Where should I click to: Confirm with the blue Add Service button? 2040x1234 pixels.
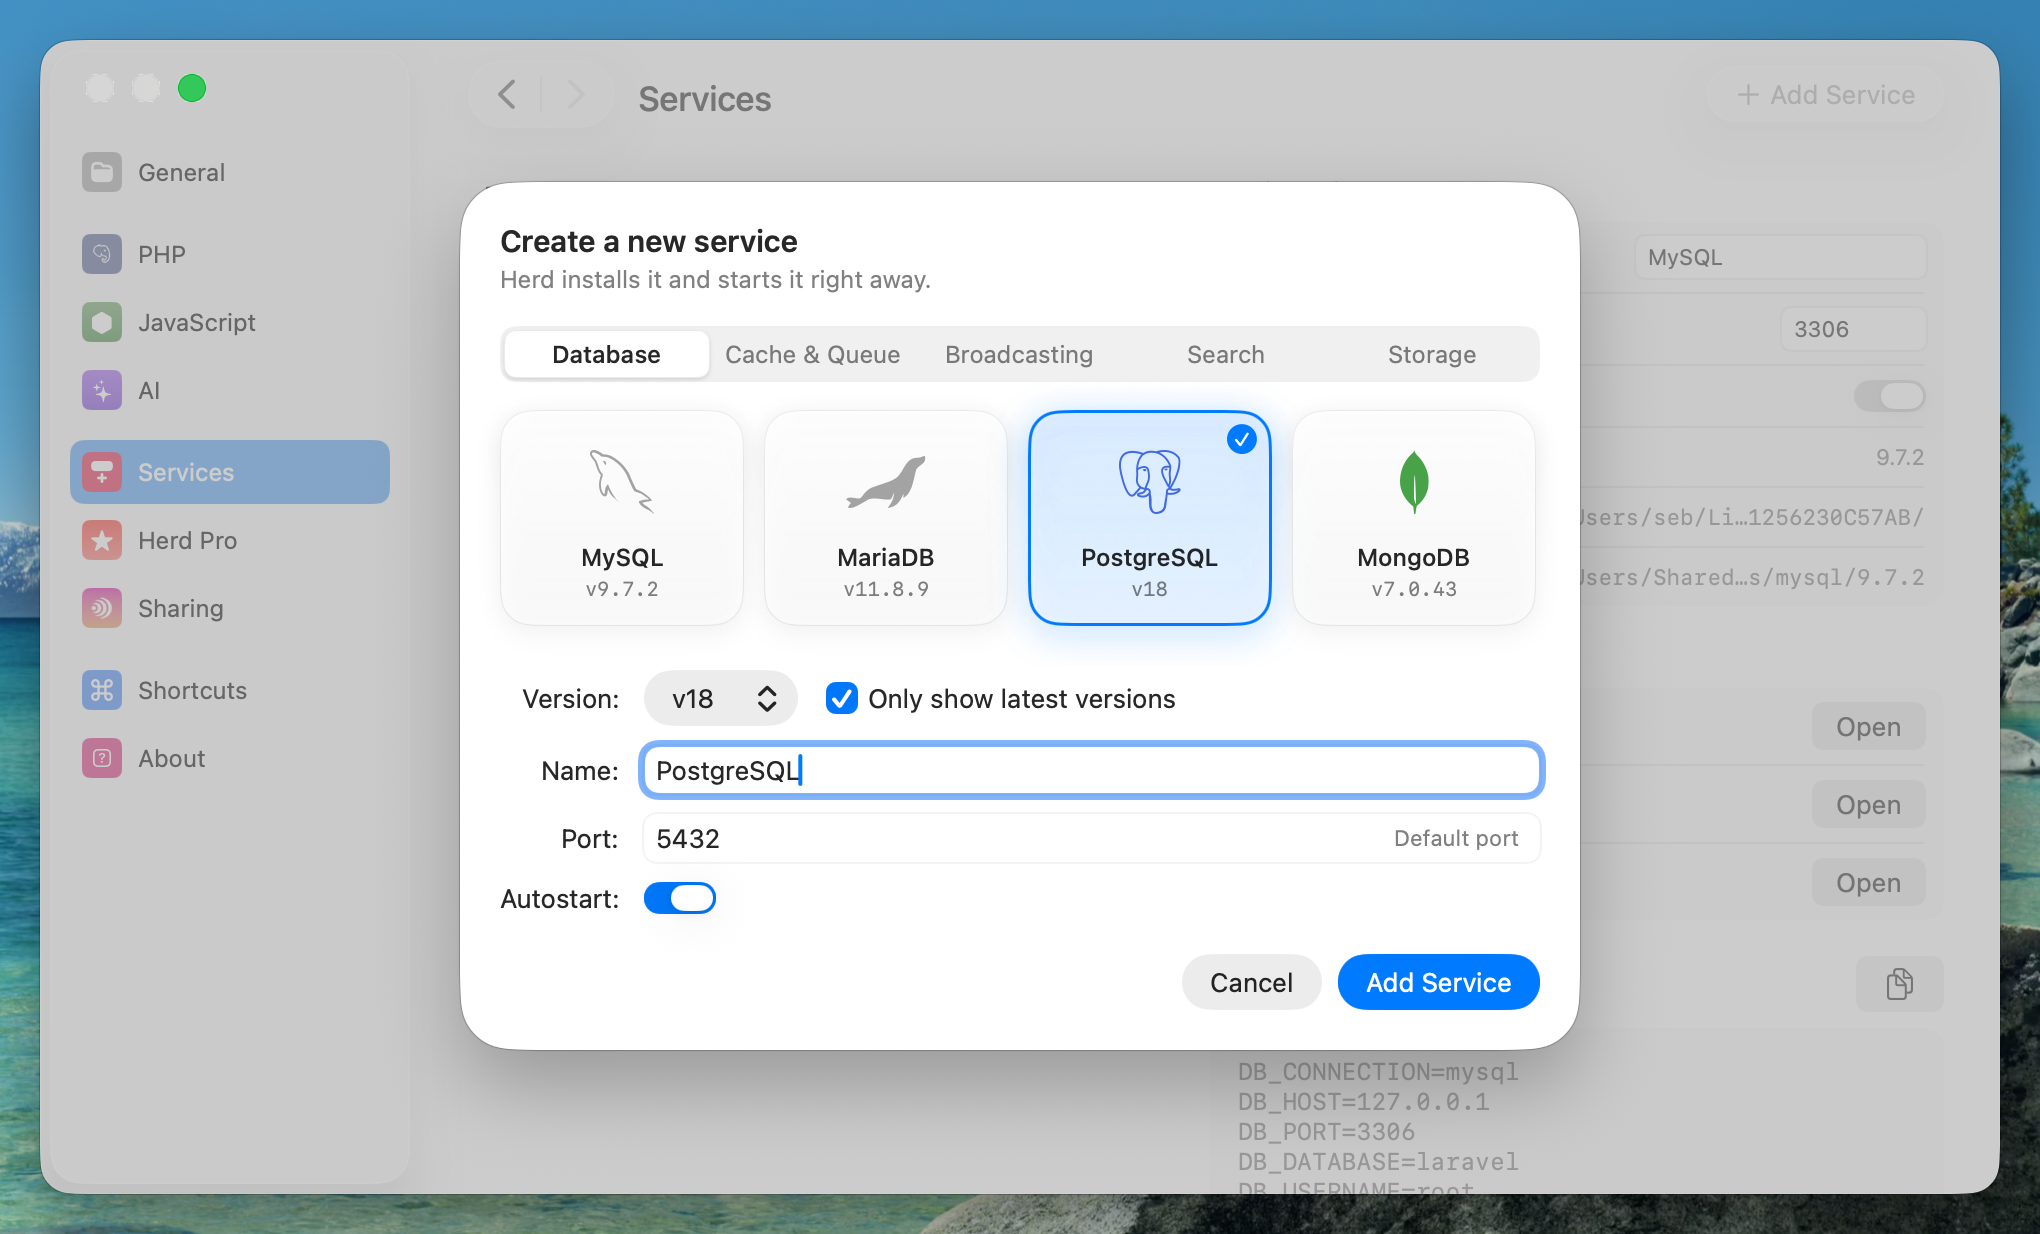tap(1439, 982)
